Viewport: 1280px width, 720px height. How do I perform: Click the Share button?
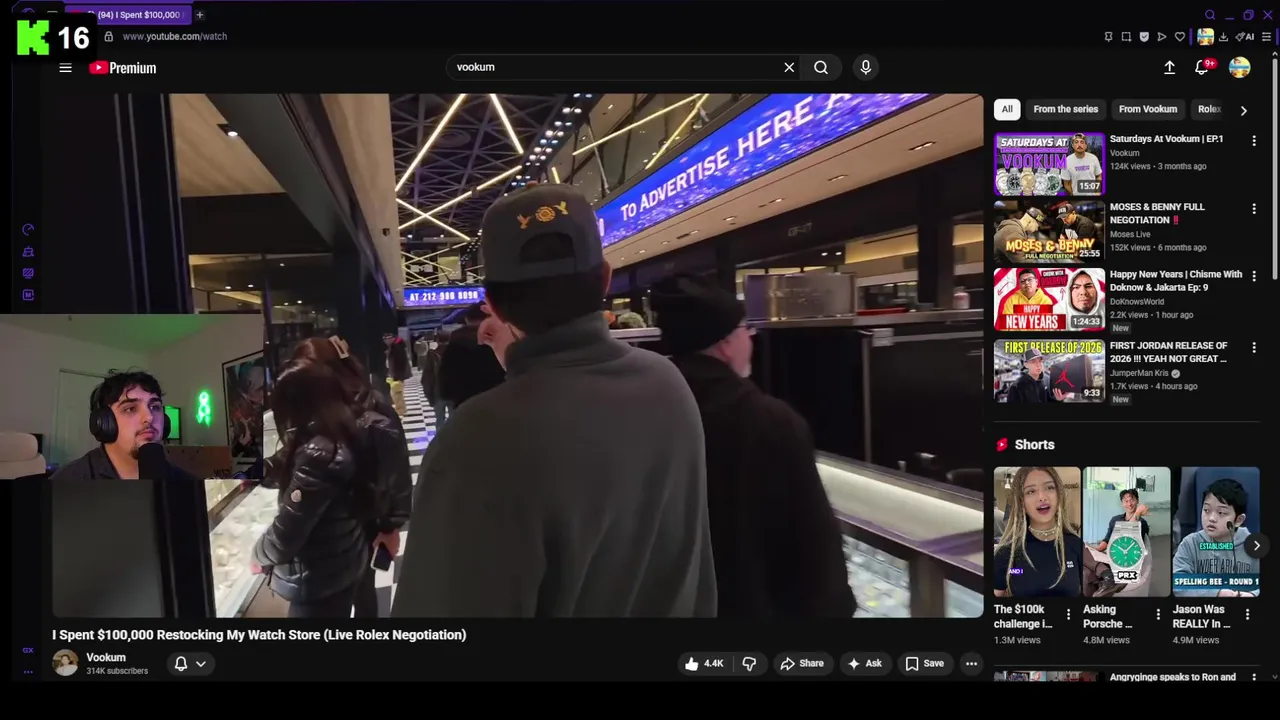802,663
